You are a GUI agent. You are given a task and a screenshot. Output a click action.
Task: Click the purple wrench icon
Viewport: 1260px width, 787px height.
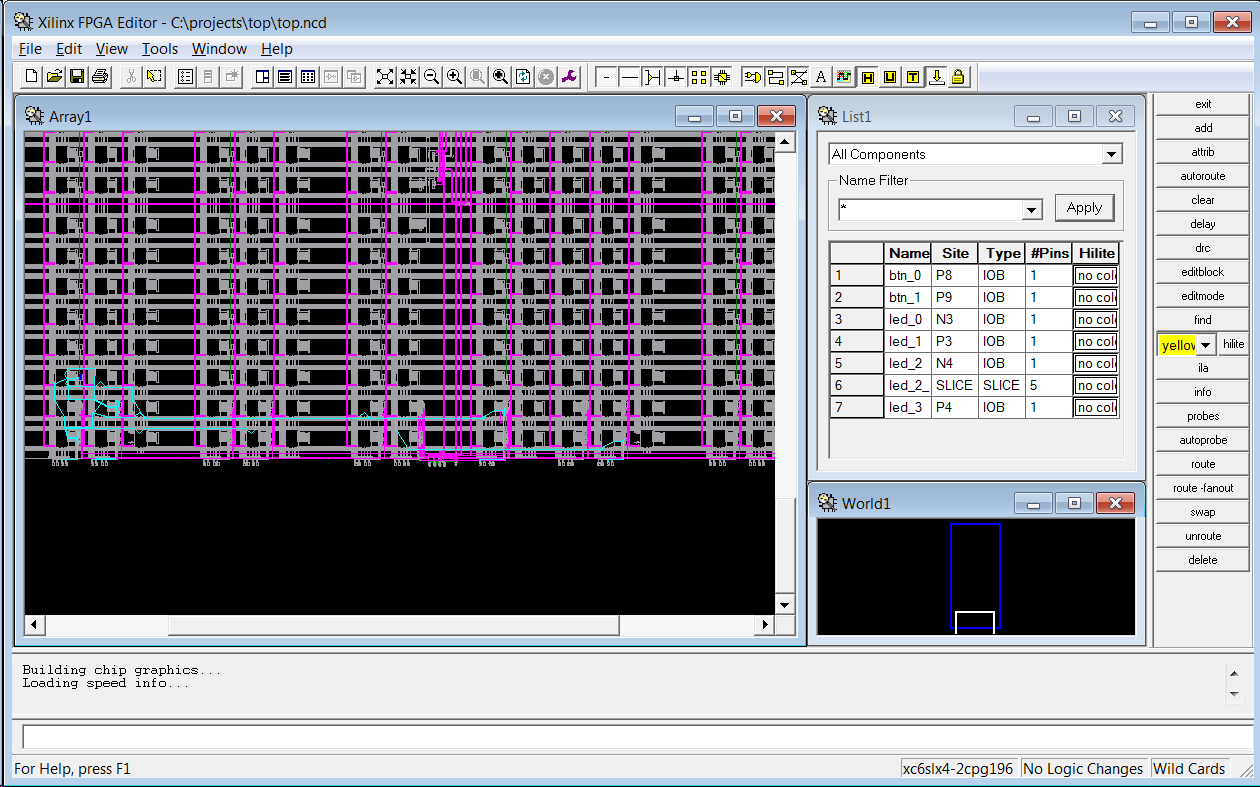[x=569, y=76]
